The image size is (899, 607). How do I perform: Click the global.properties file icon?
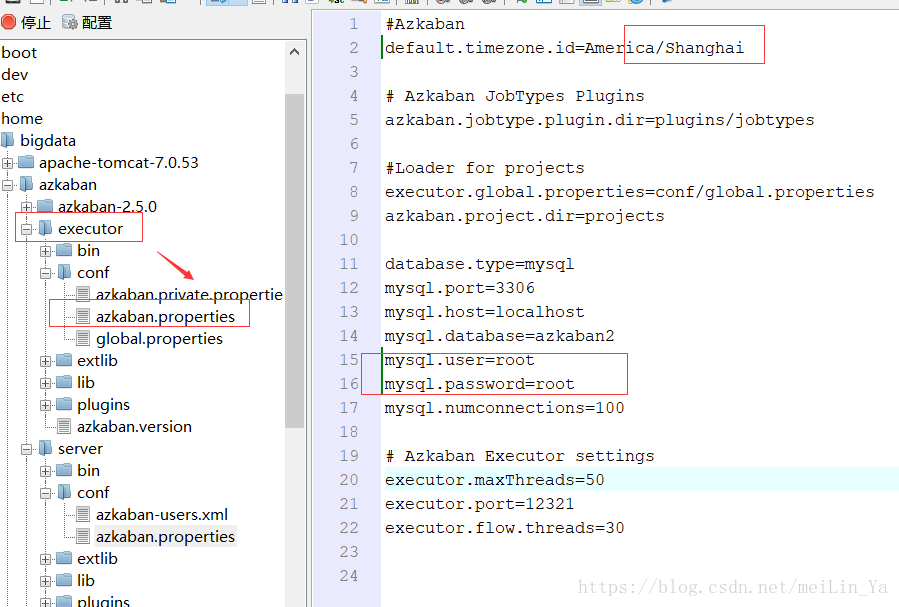coord(83,338)
